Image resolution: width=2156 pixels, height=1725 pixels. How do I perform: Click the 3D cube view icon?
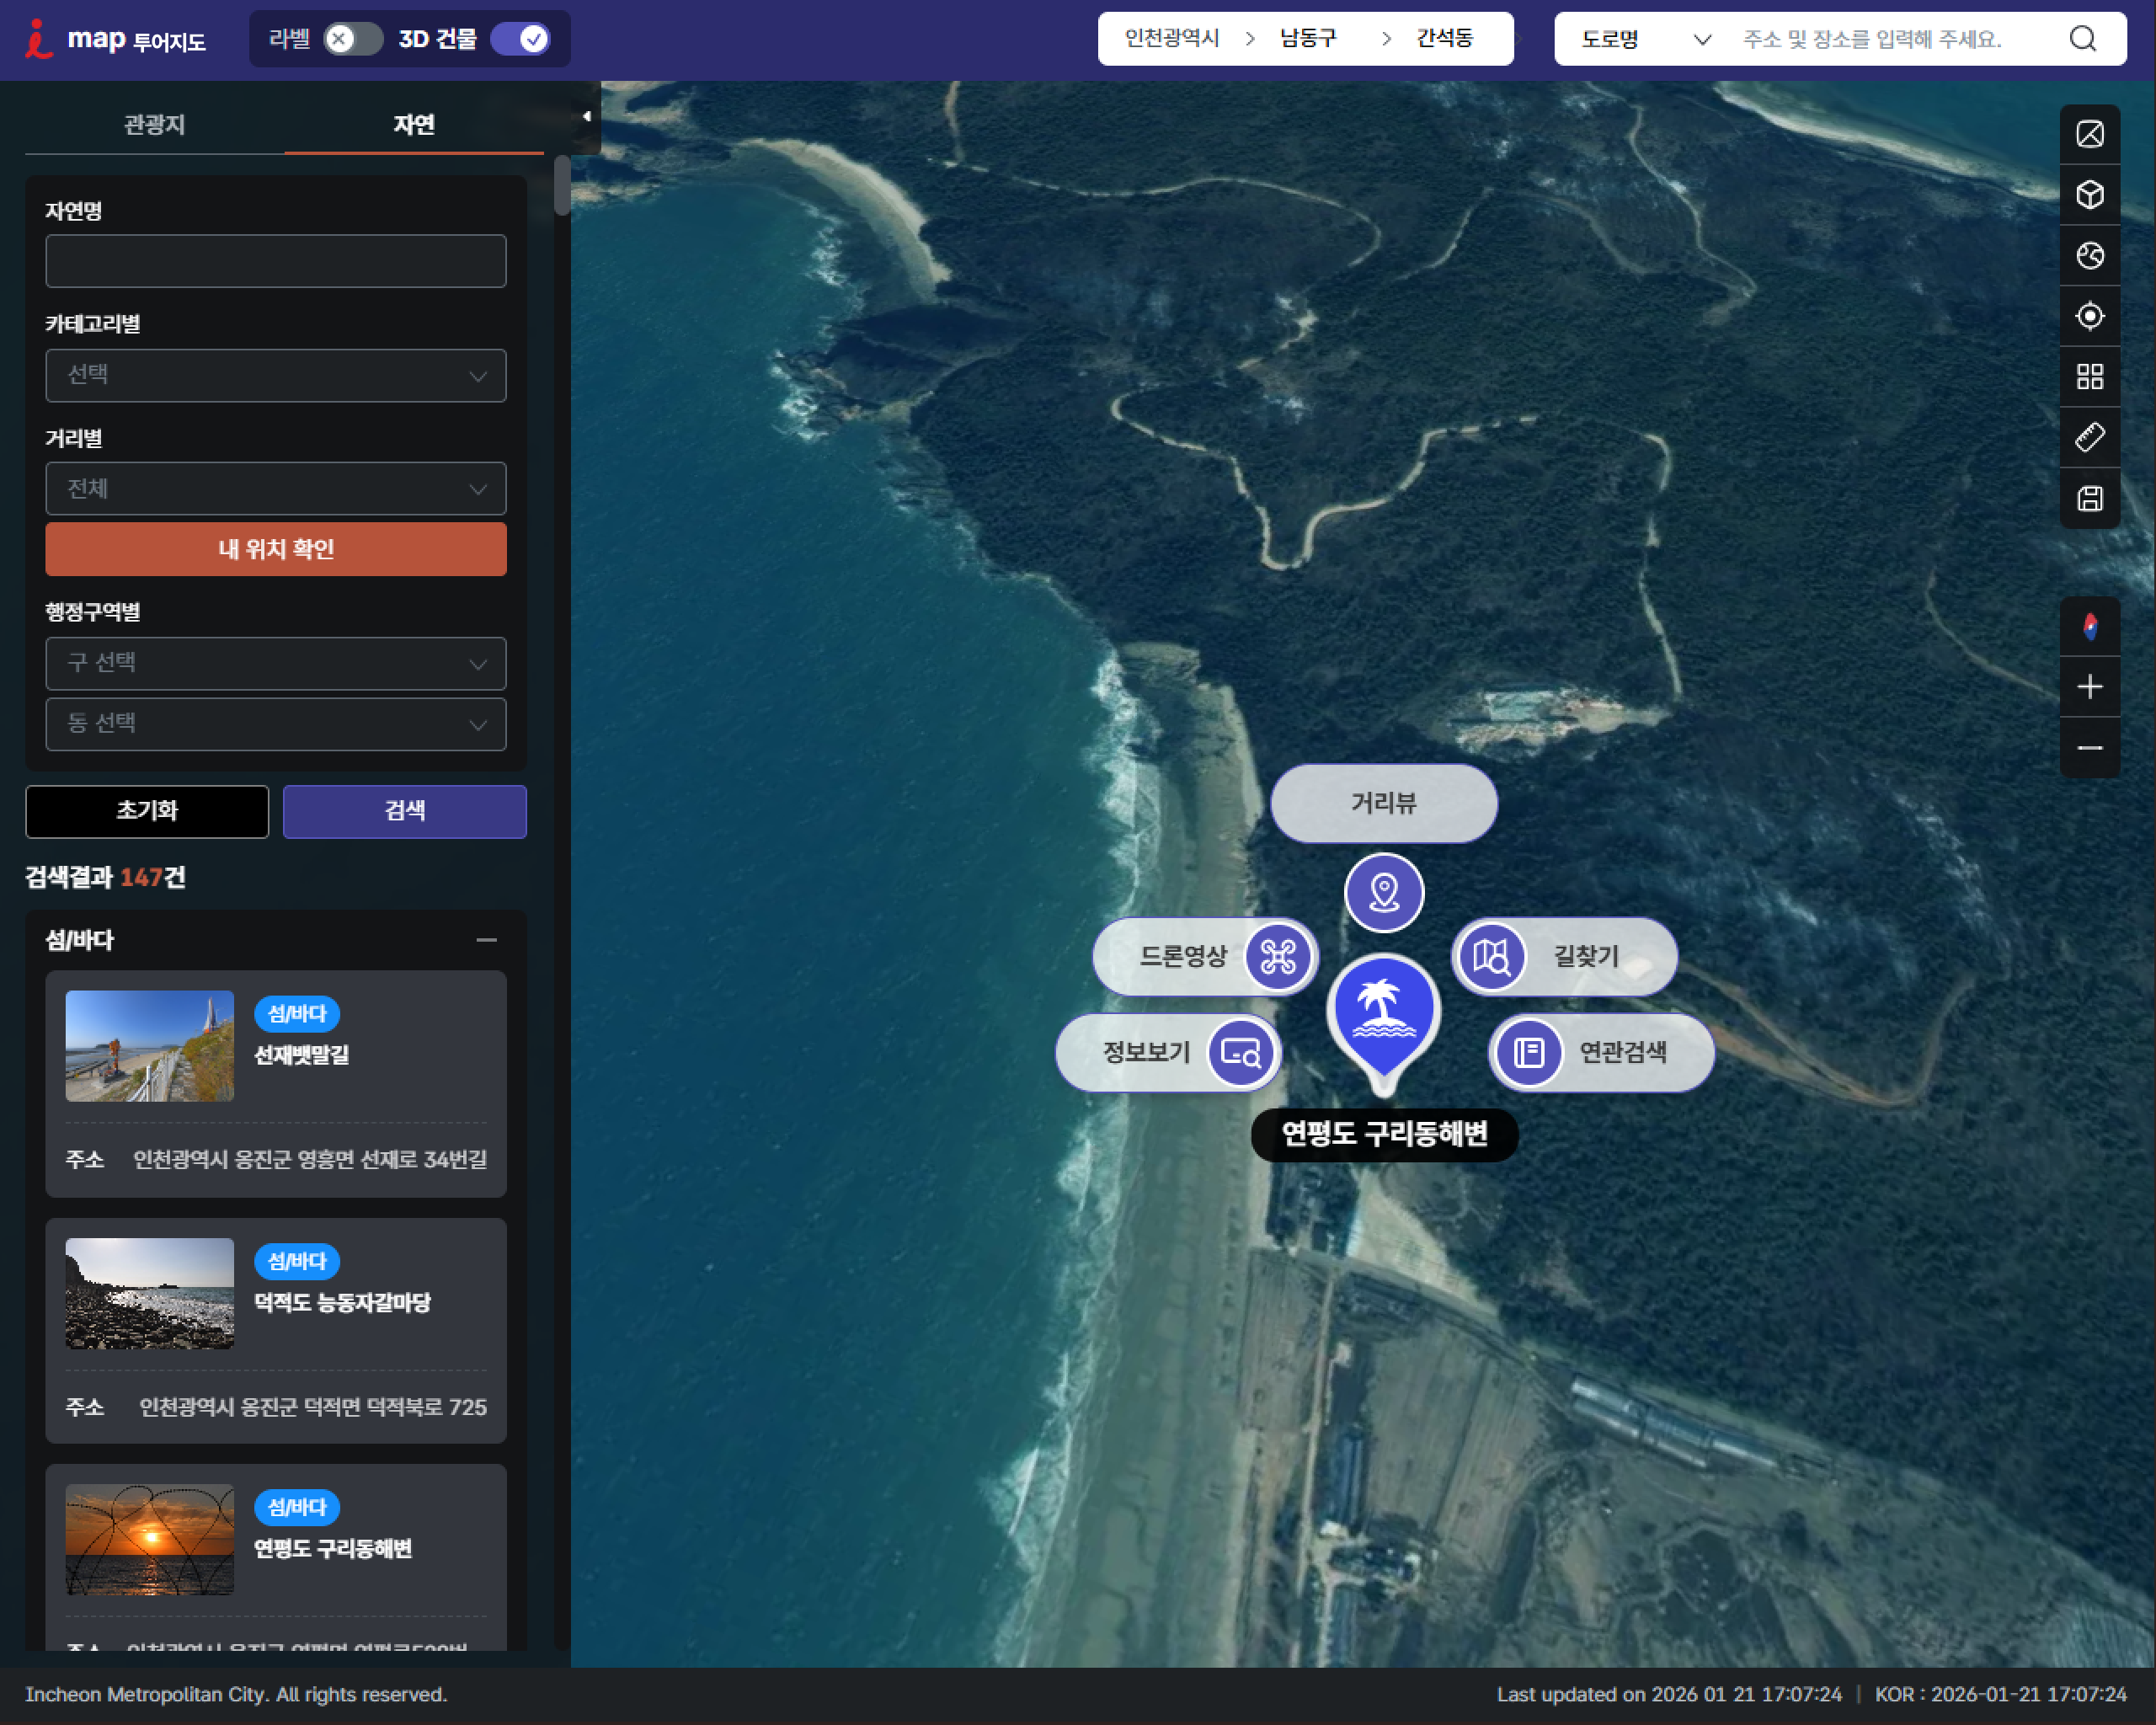click(2089, 194)
